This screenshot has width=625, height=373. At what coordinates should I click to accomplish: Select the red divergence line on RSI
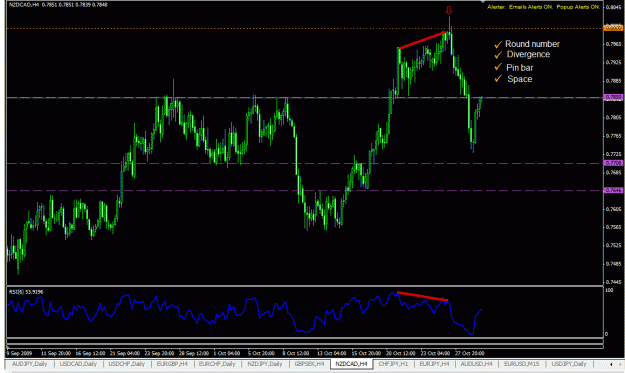pyautogui.click(x=423, y=296)
